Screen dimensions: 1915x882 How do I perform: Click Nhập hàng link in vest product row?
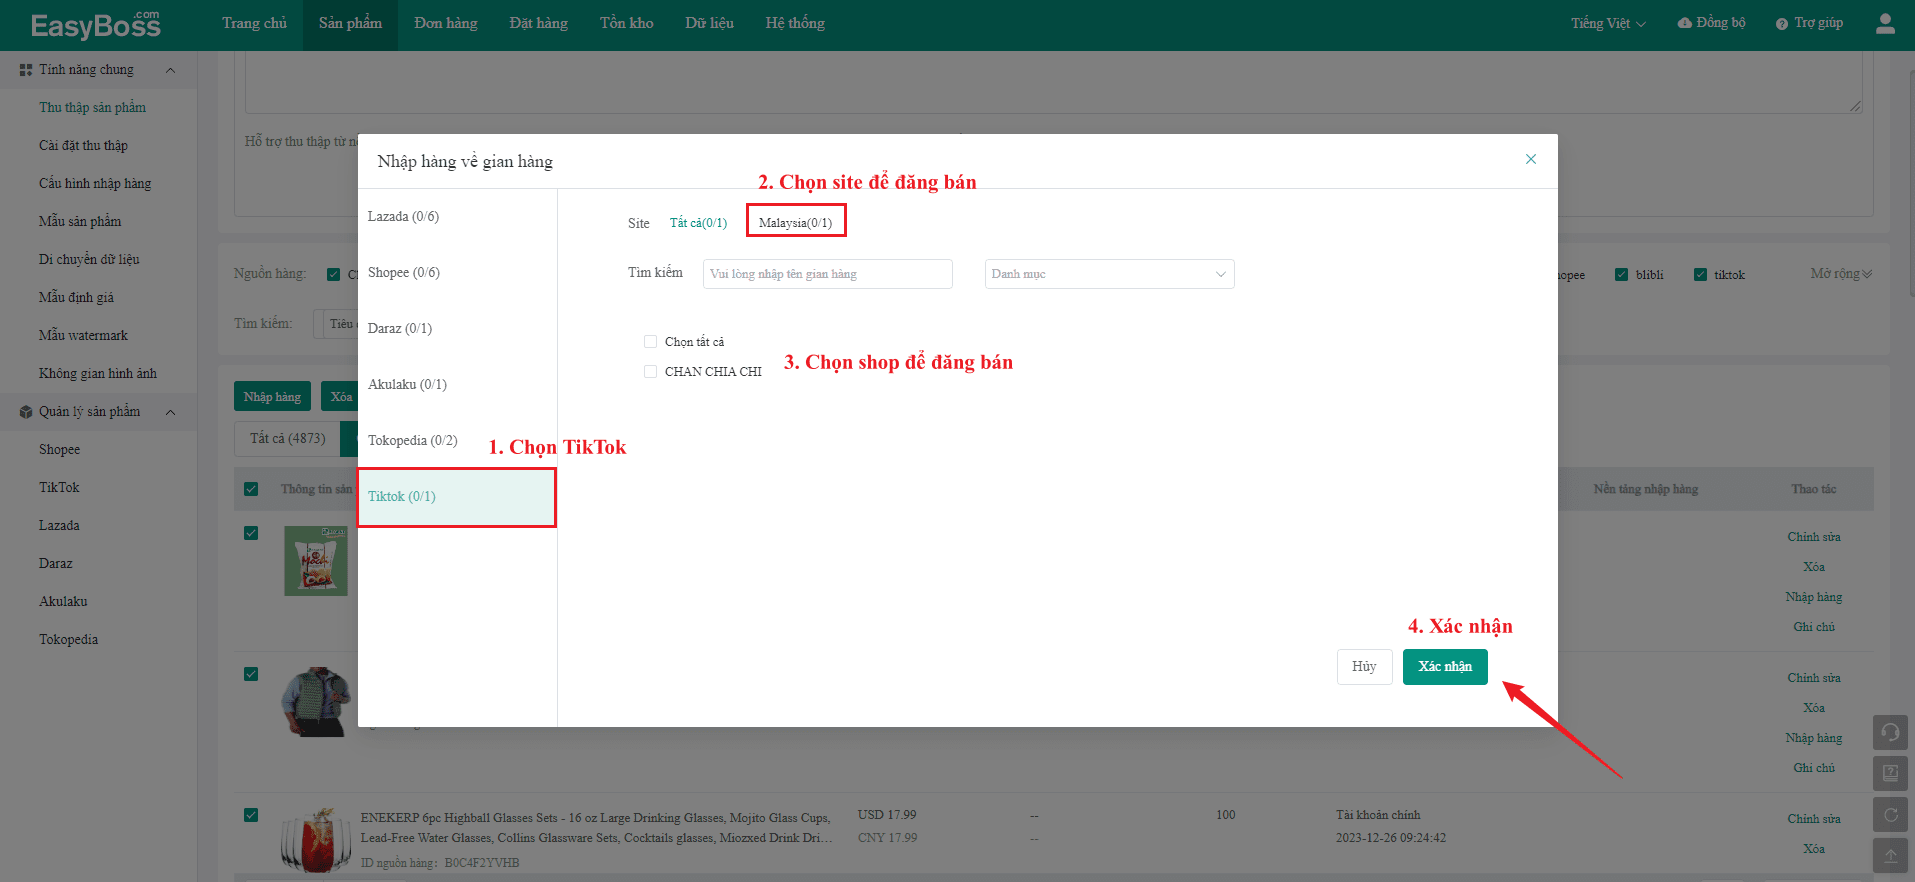[x=1814, y=738]
